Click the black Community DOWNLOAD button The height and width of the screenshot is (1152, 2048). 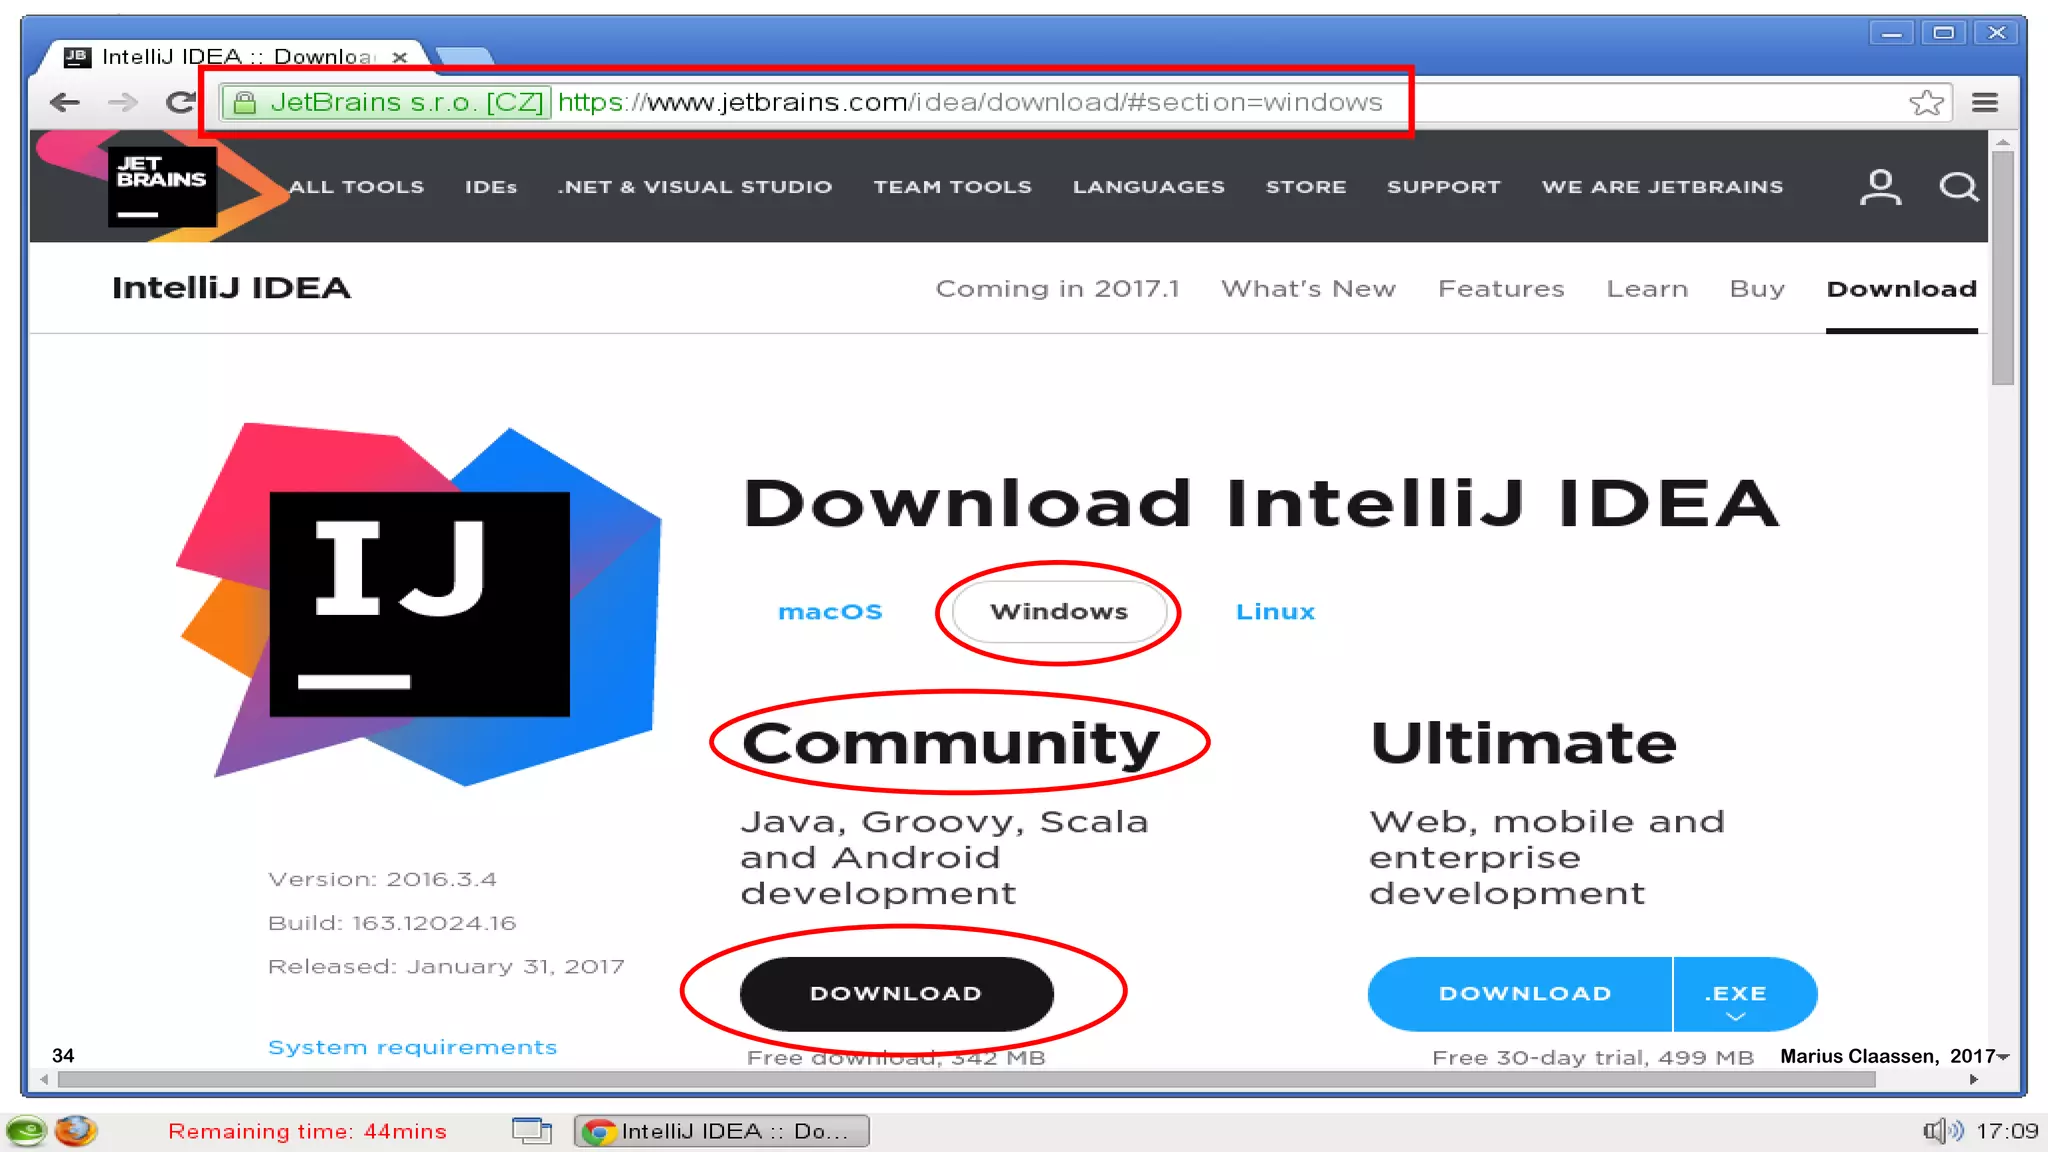pyautogui.click(x=896, y=994)
